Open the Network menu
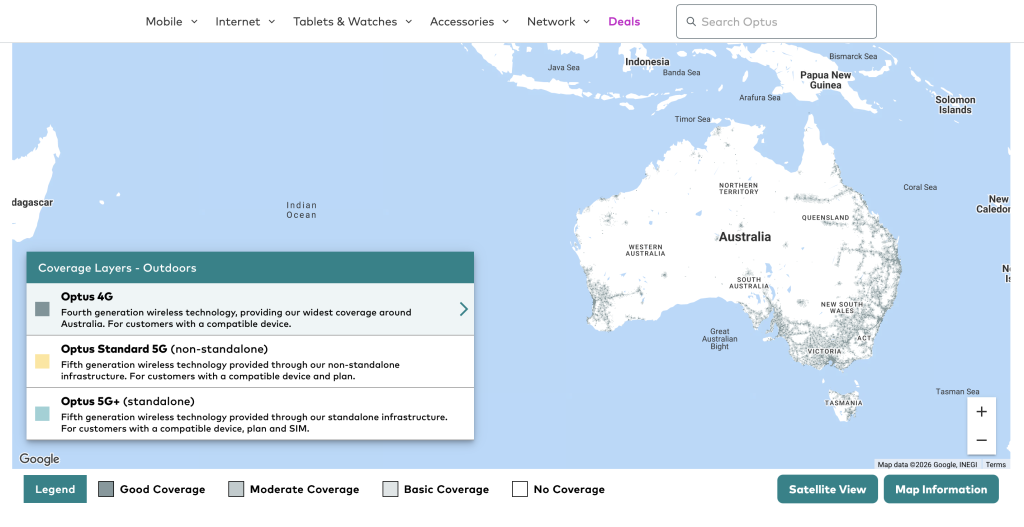This screenshot has height=527, width=1024. (551, 22)
